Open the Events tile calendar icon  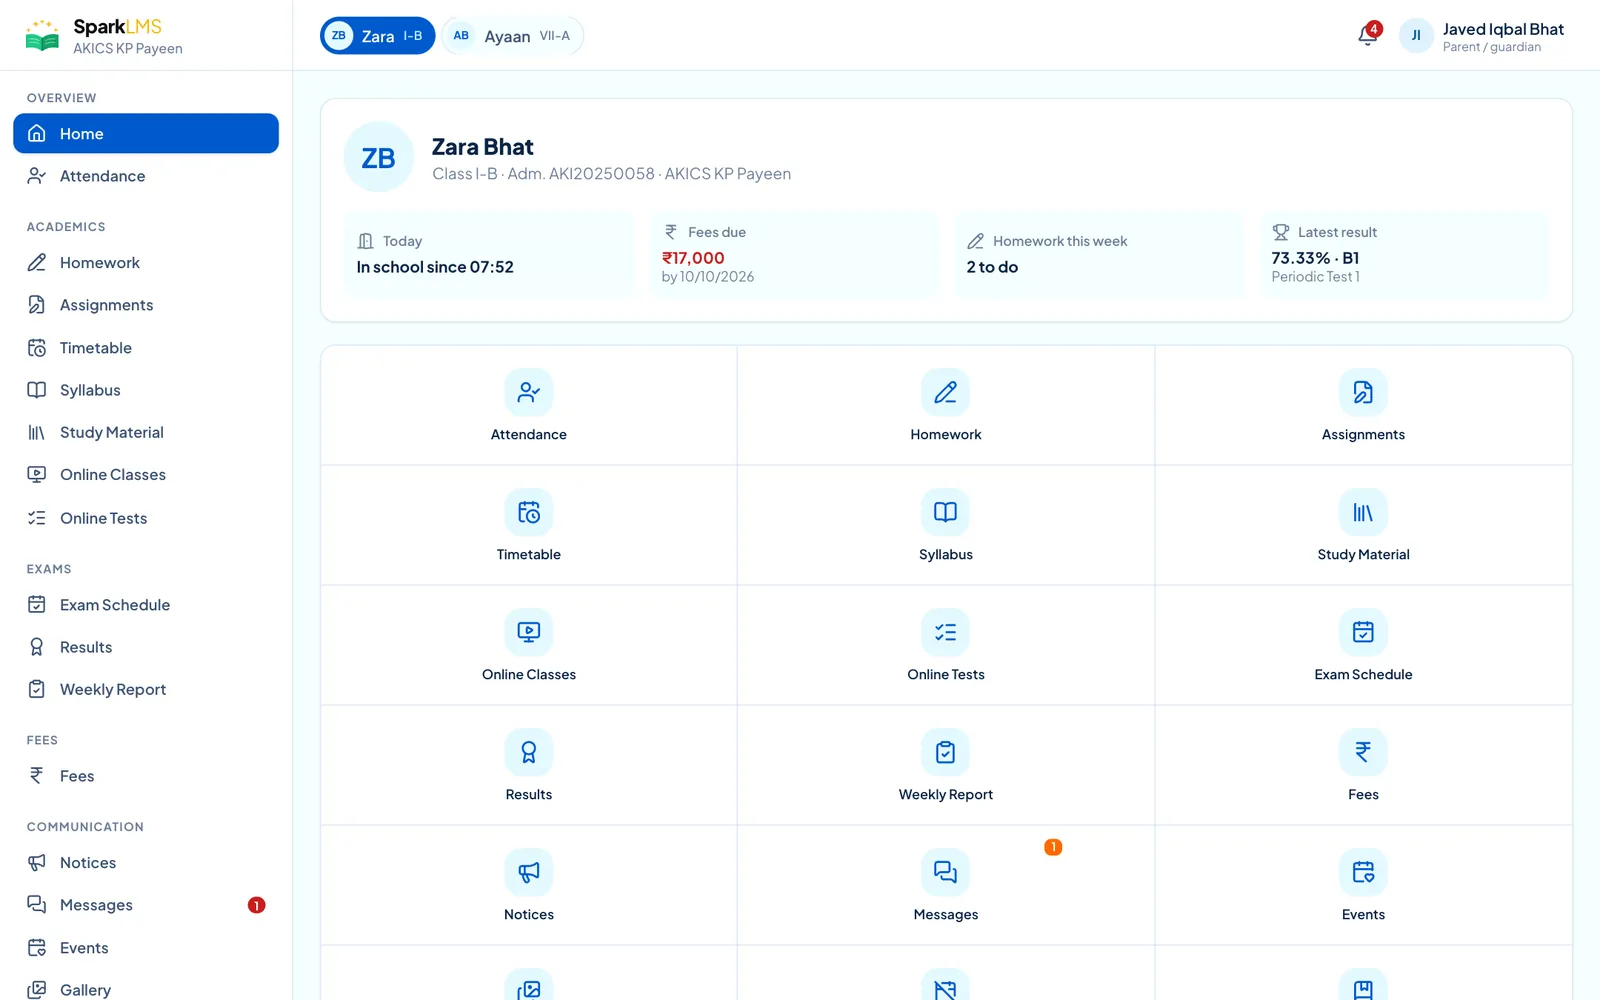point(1363,872)
